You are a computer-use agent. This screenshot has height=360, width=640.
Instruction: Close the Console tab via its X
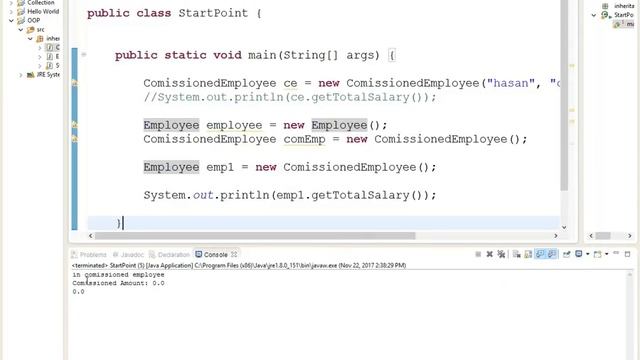tap(234, 254)
